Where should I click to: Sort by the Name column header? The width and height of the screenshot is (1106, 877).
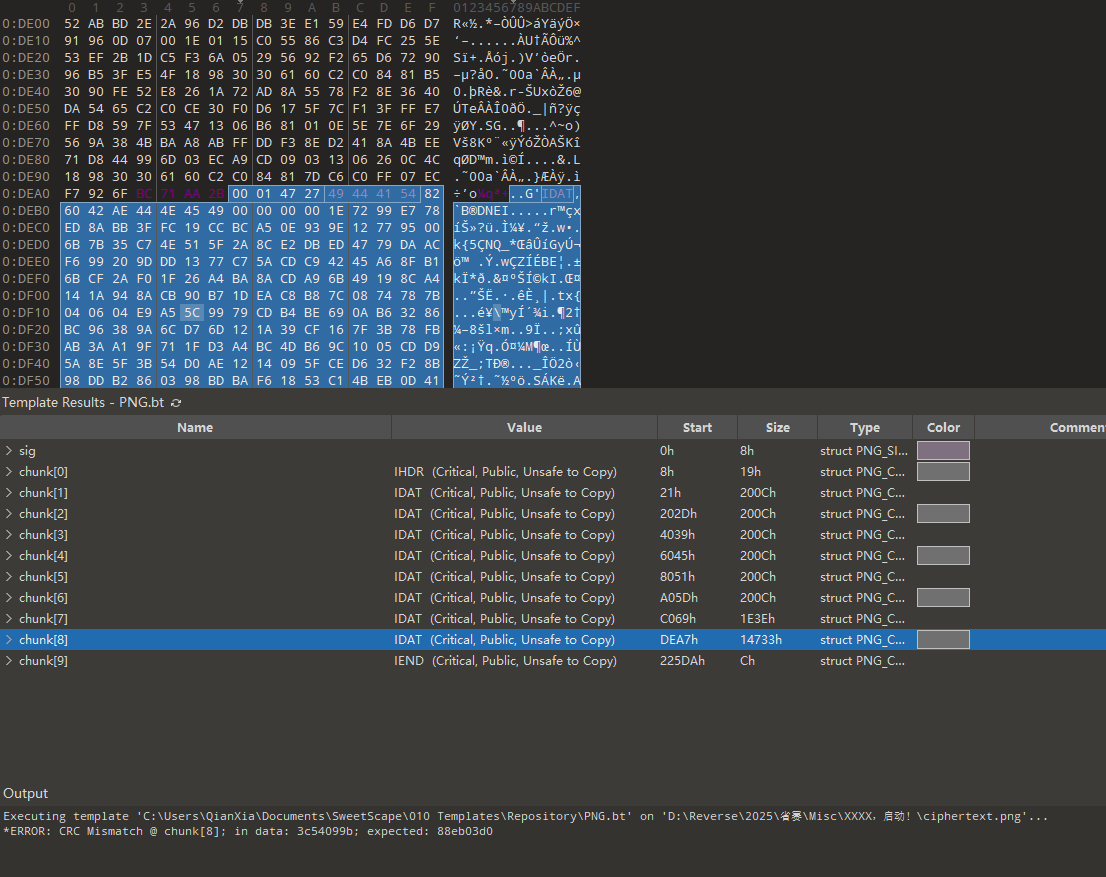click(195, 428)
